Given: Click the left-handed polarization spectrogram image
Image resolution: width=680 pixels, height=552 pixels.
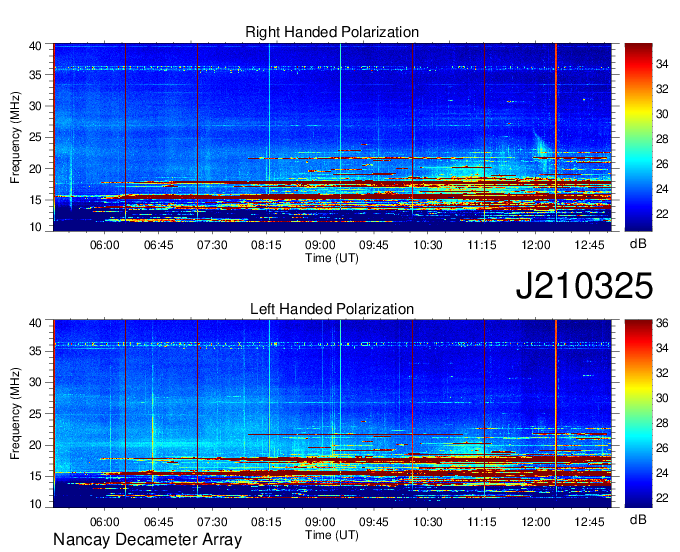Looking at the screenshot, I should (x=332, y=414).
